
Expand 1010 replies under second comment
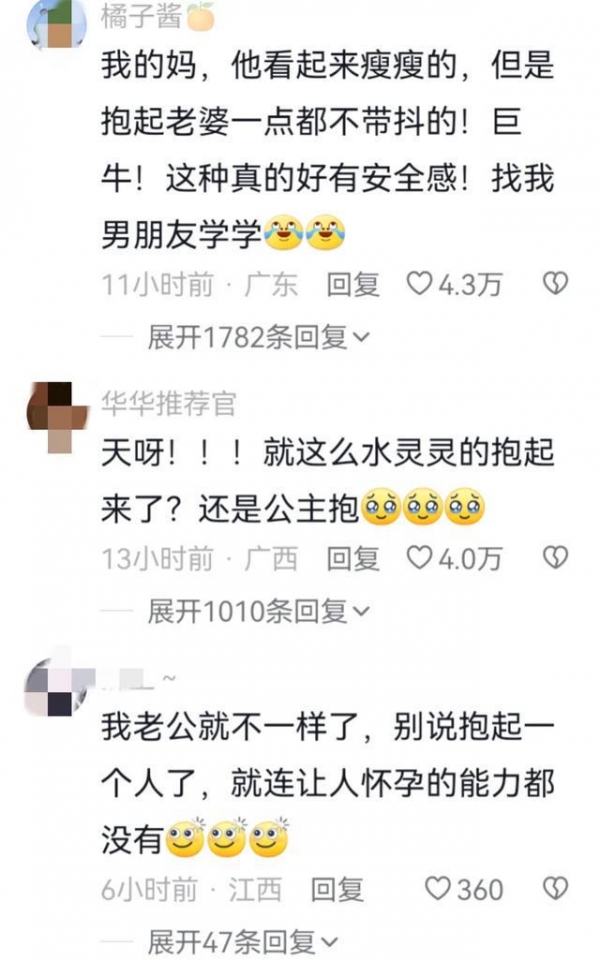coord(259,611)
